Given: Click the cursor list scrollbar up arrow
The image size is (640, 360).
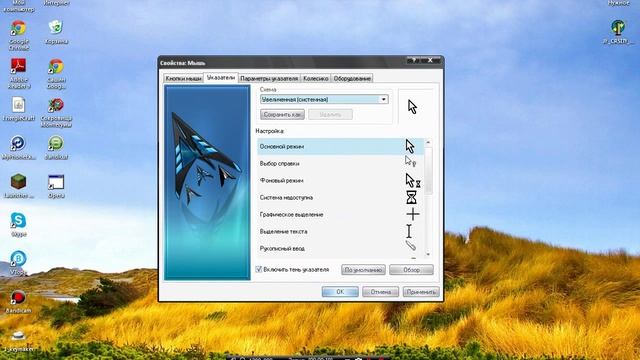Looking at the screenshot, I should point(428,142).
